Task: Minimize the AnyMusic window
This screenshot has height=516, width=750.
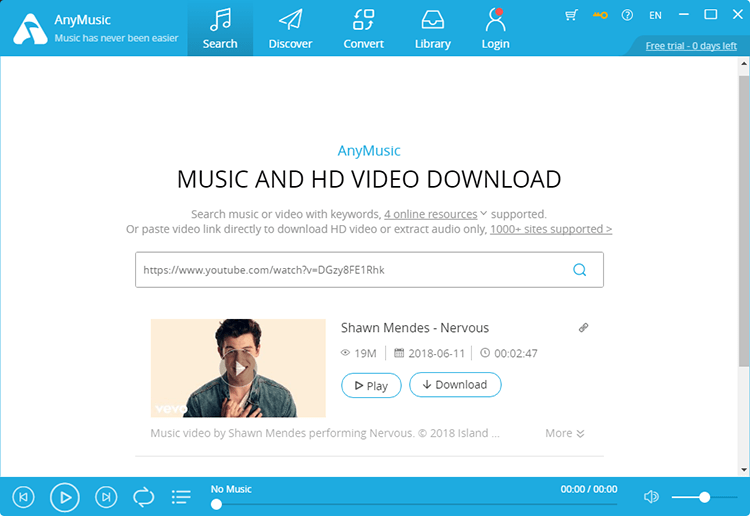Action: [x=684, y=15]
